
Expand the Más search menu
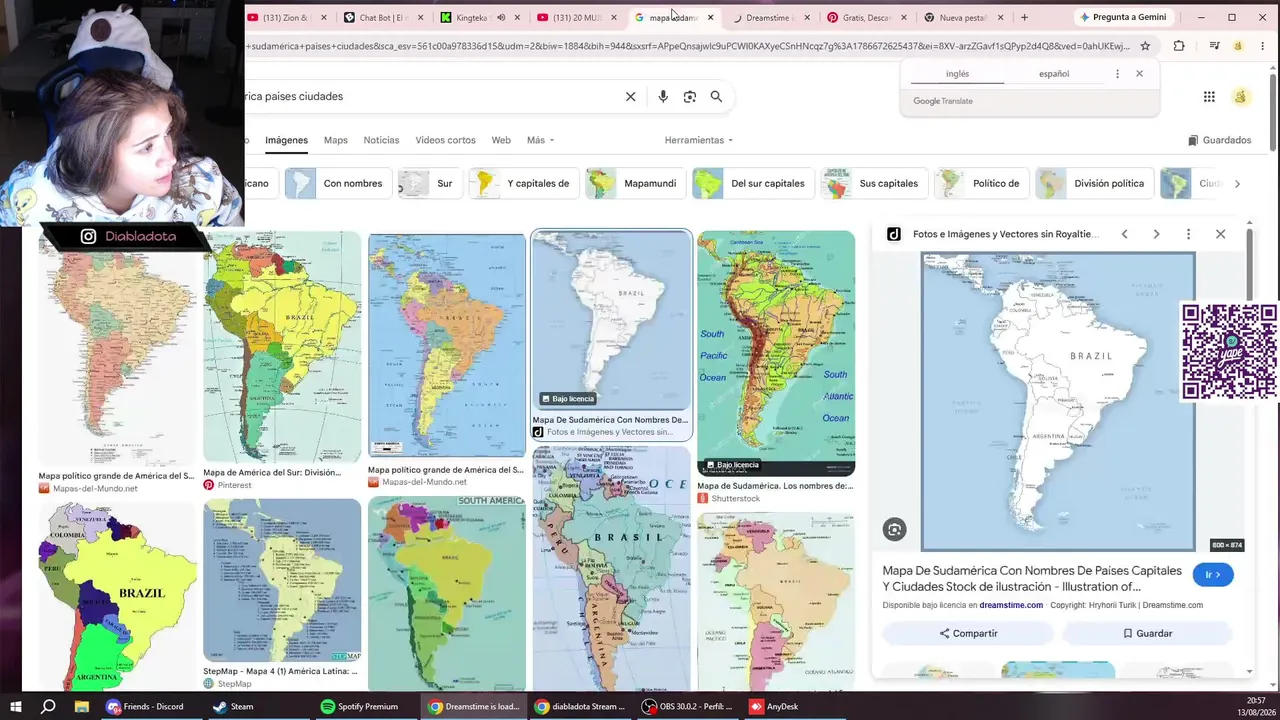coord(540,140)
